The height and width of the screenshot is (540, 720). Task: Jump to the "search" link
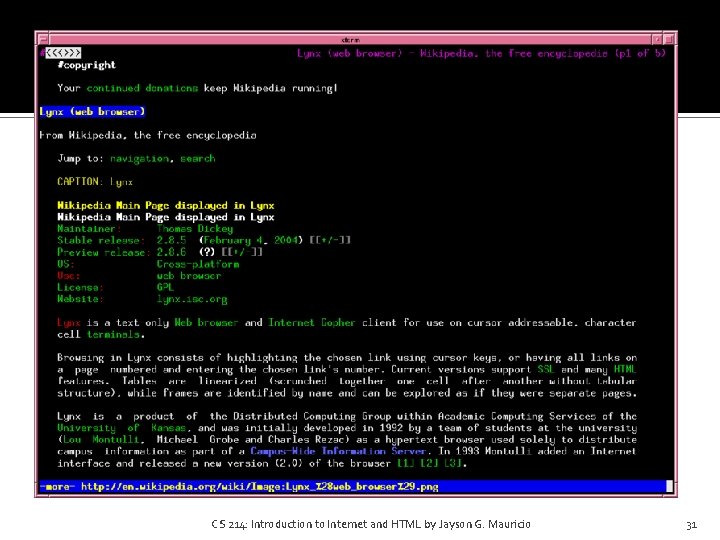point(197,159)
